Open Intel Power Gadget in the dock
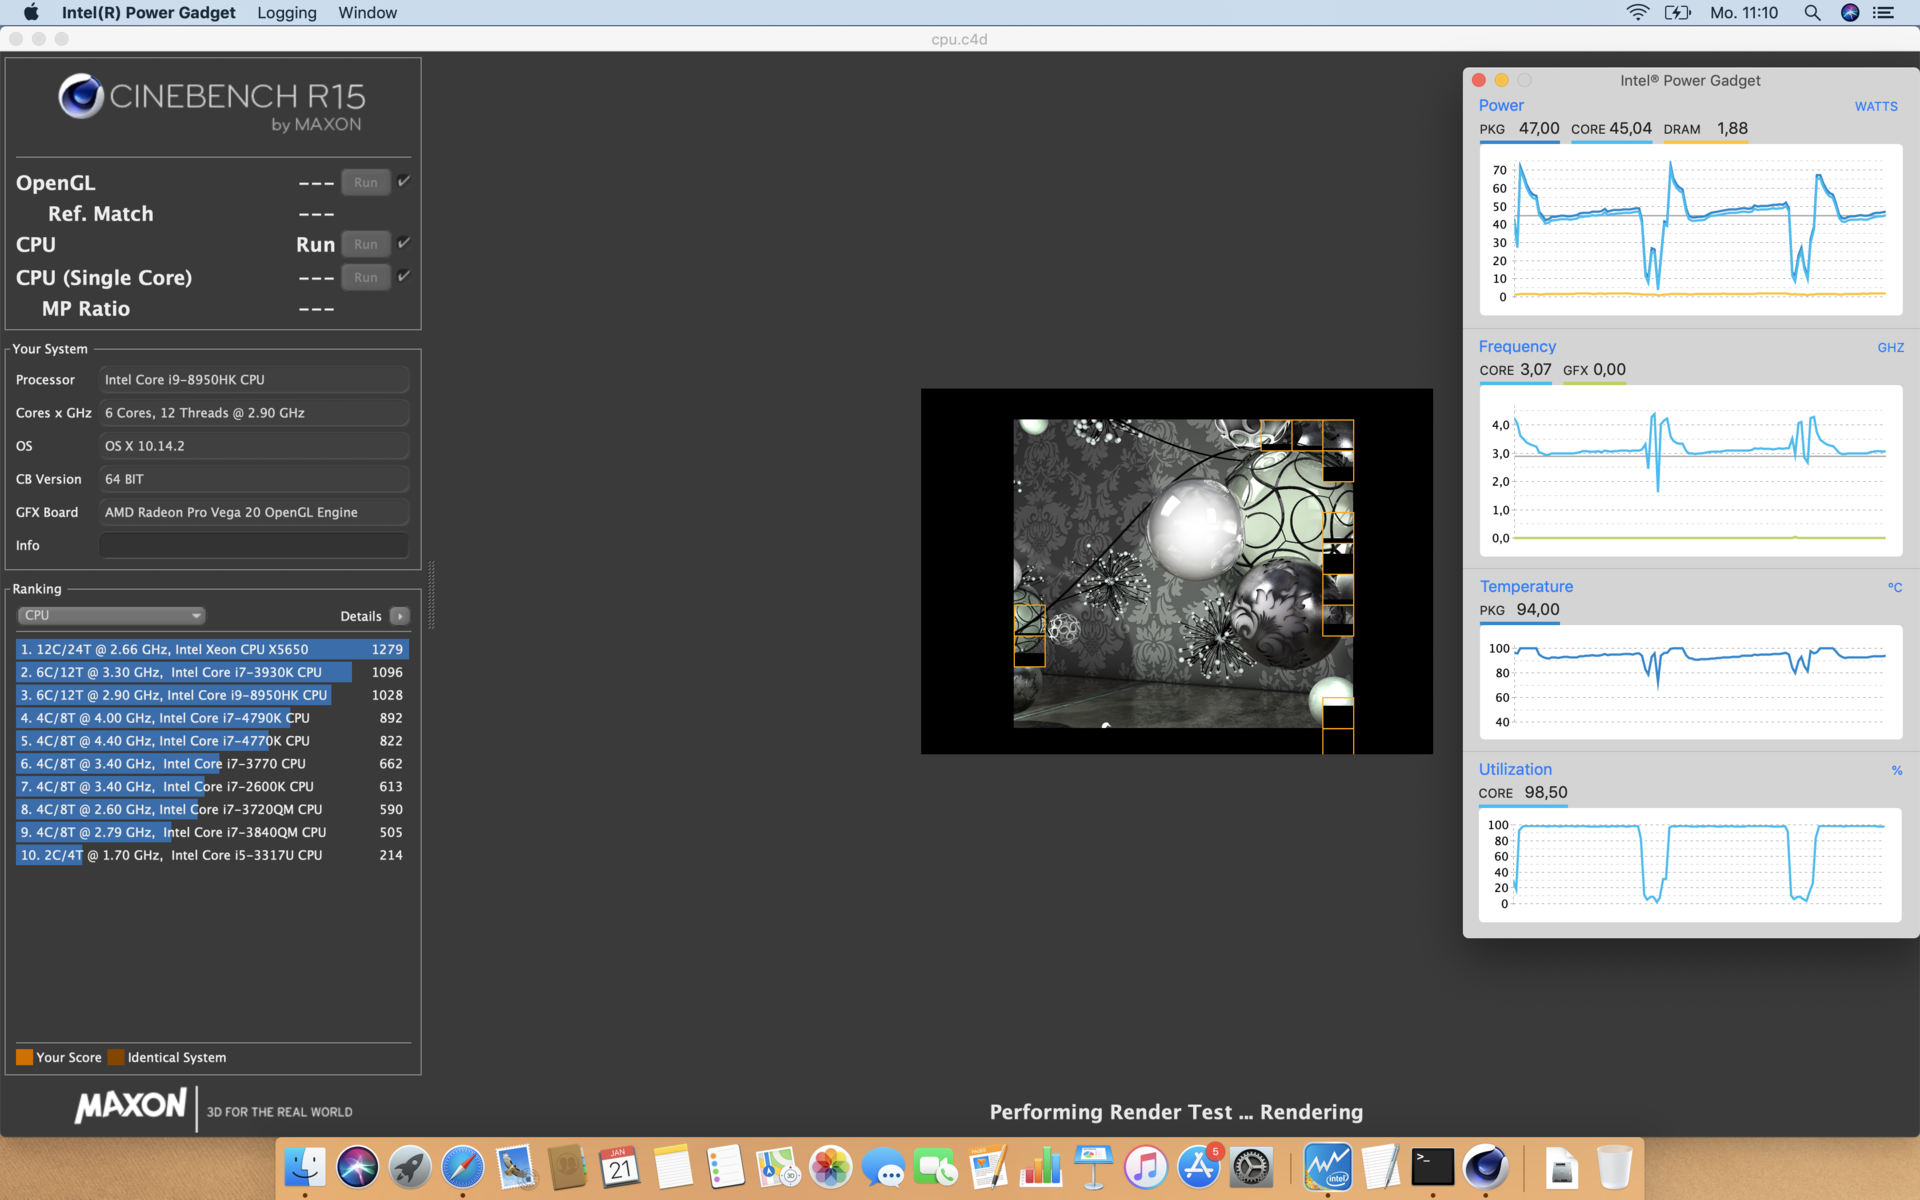 click(1328, 1166)
